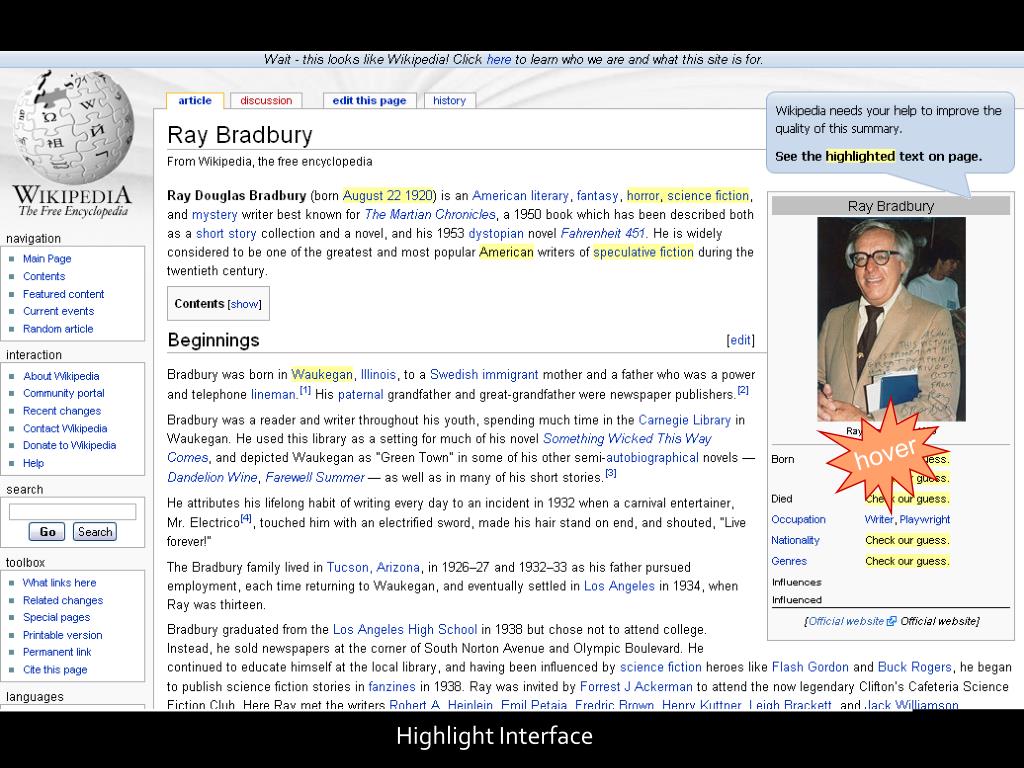The width and height of the screenshot is (1024, 768).
Task: Open the lineman link
Action: pyautogui.click(x=273, y=394)
